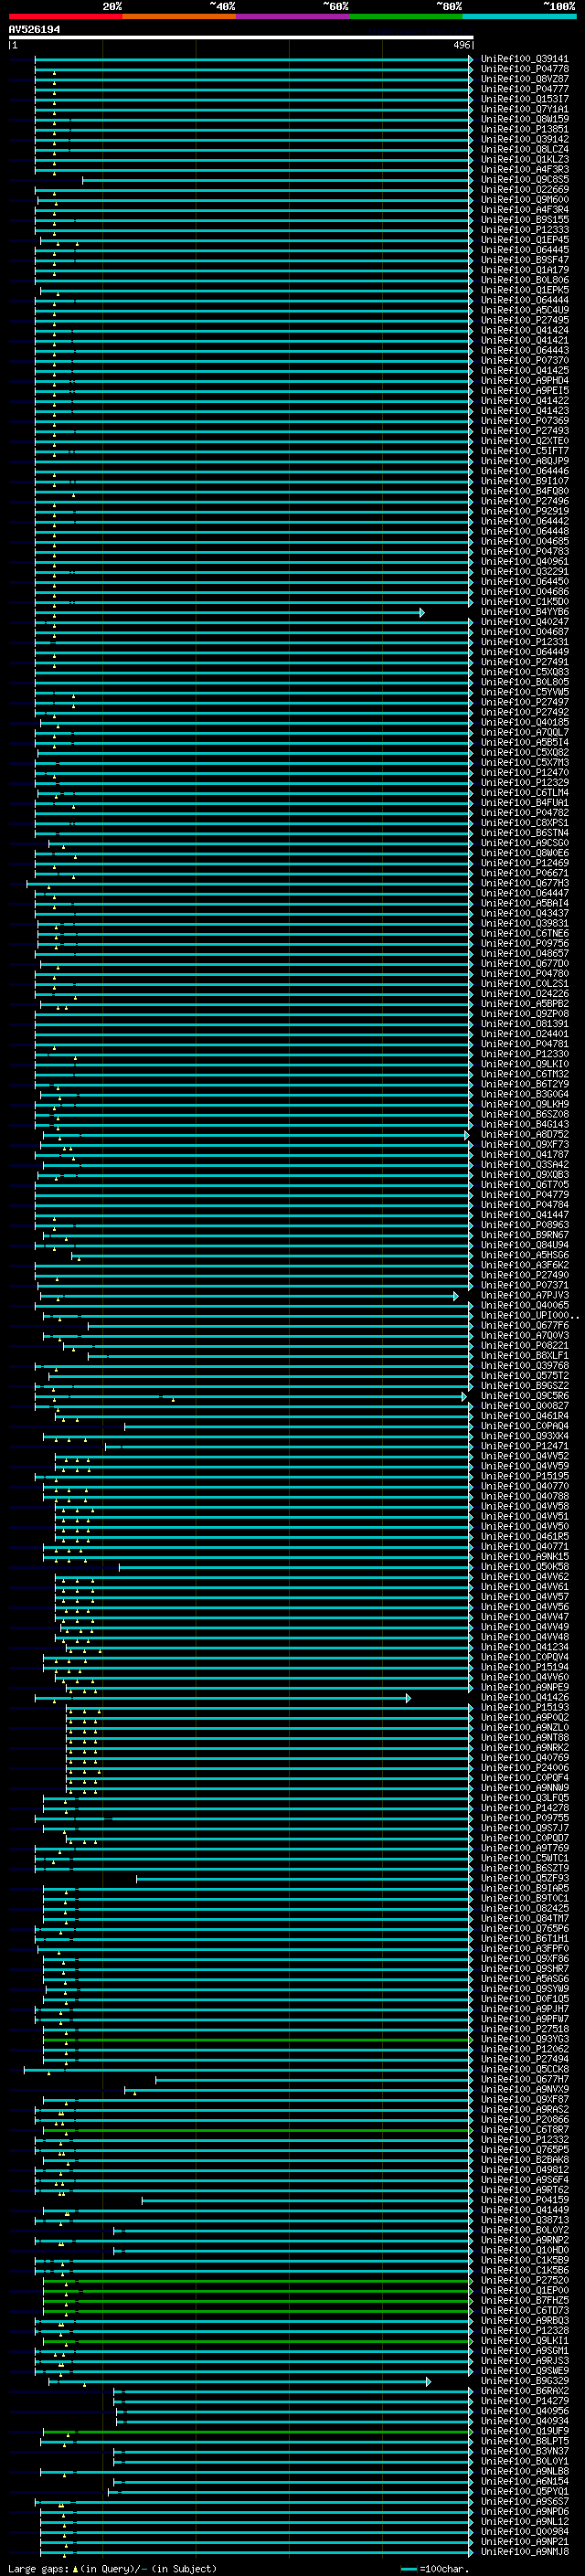
Task: Select the UniRef100_Q8VZ87 hit label
Action: [524, 79]
